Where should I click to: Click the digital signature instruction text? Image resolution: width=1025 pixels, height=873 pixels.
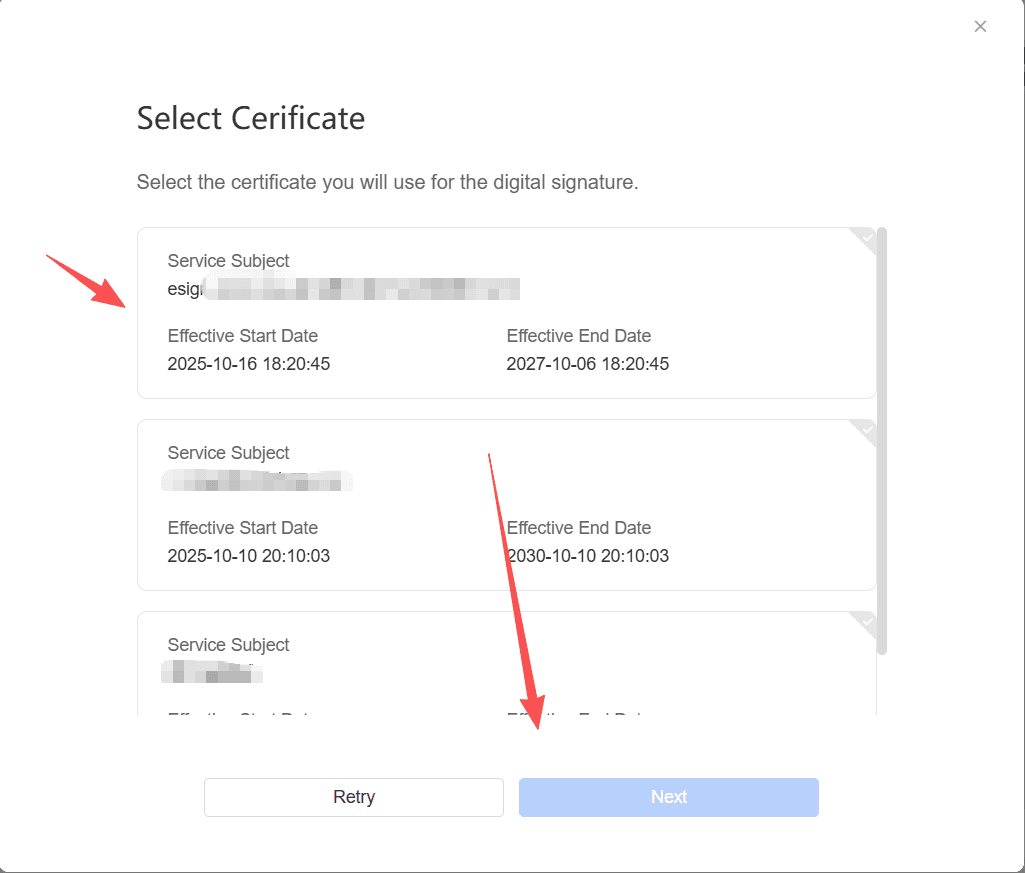click(387, 183)
